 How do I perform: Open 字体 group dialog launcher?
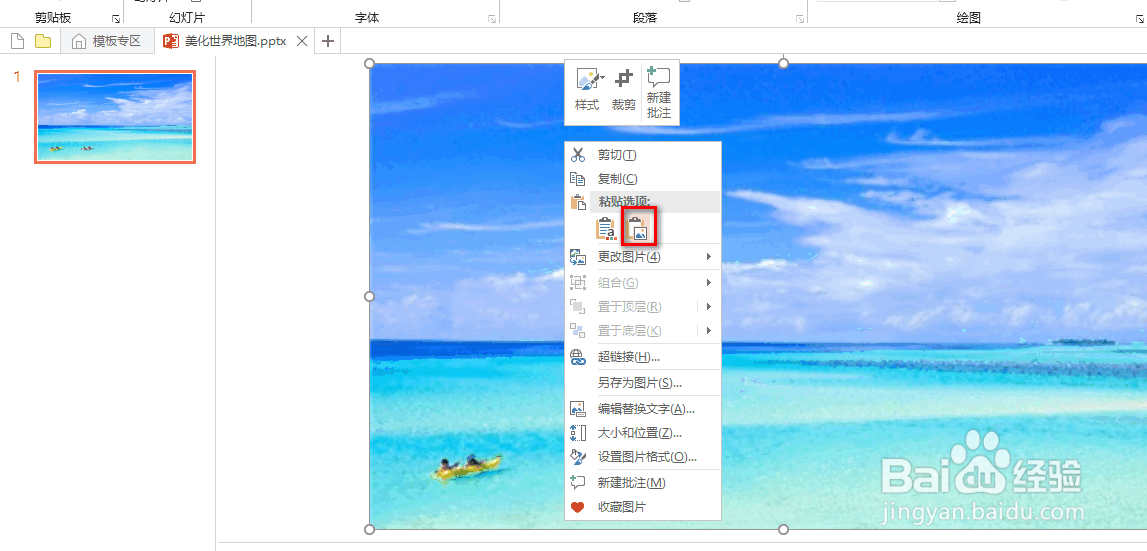pos(492,18)
